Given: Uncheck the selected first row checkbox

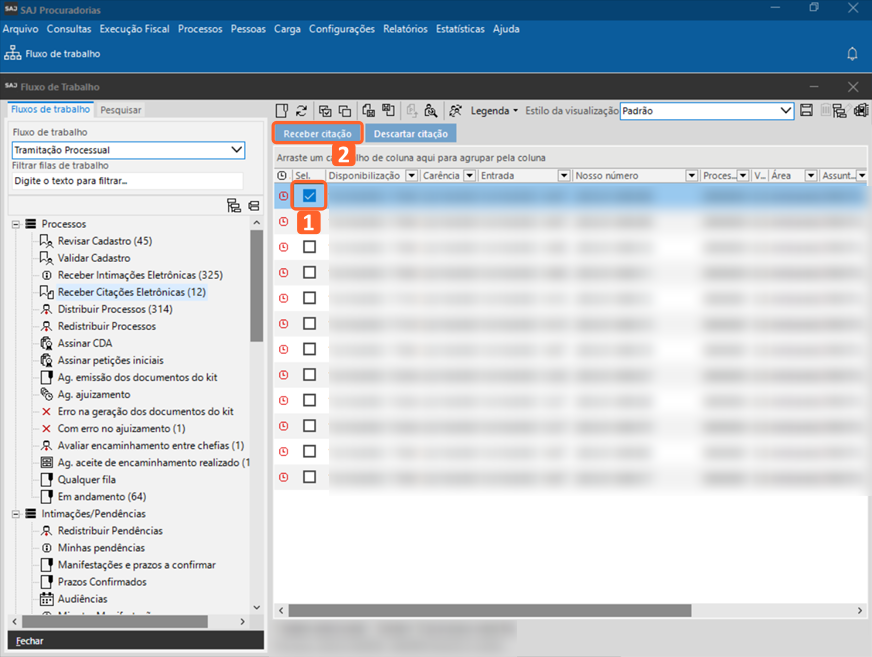Looking at the screenshot, I should point(309,196).
